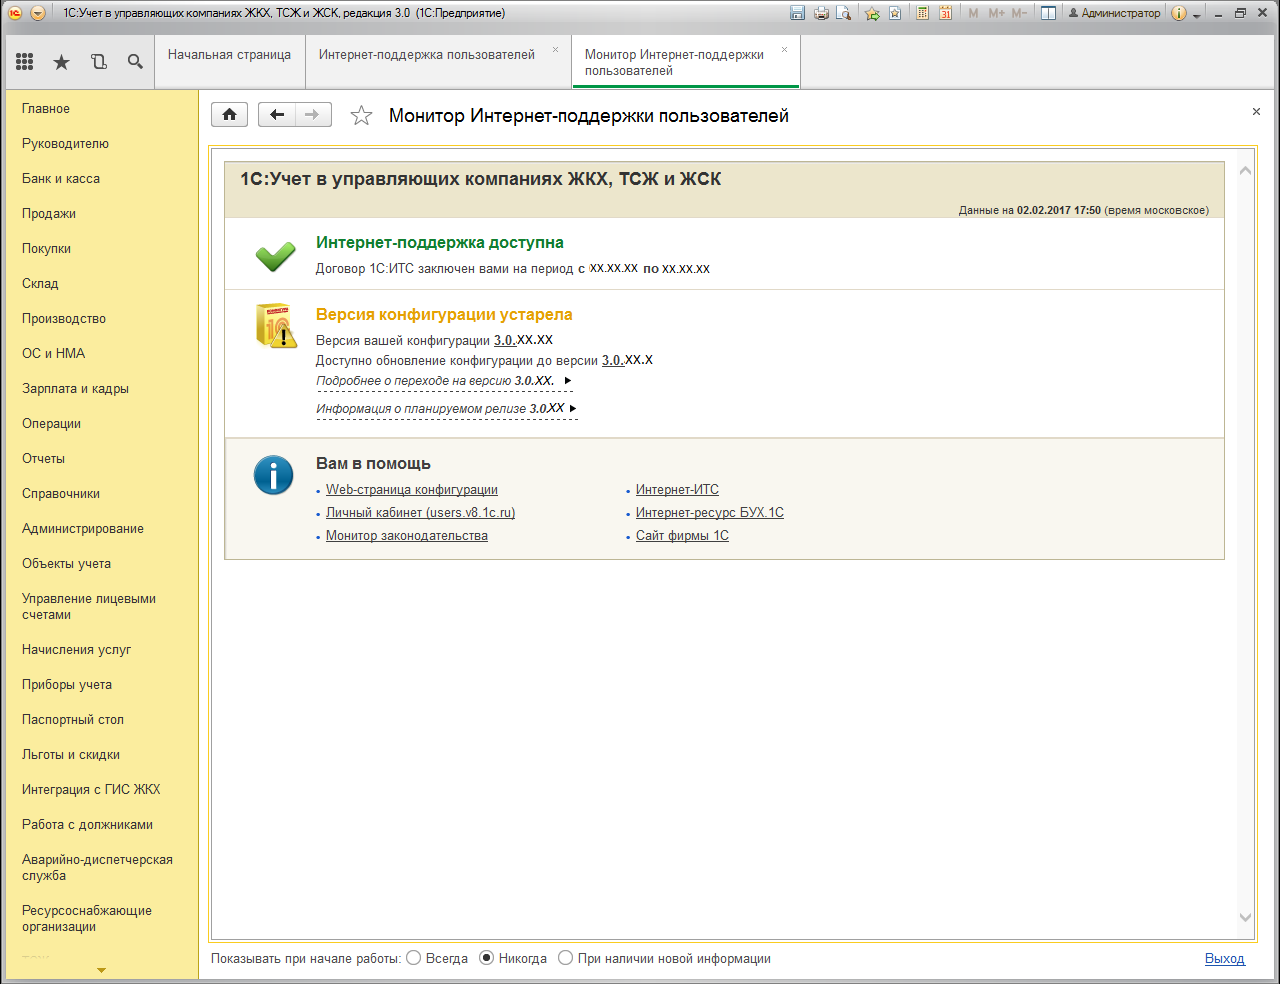Click the "Выход" link
This screenshot has width=1280, height=984.
click(1224, 958)
